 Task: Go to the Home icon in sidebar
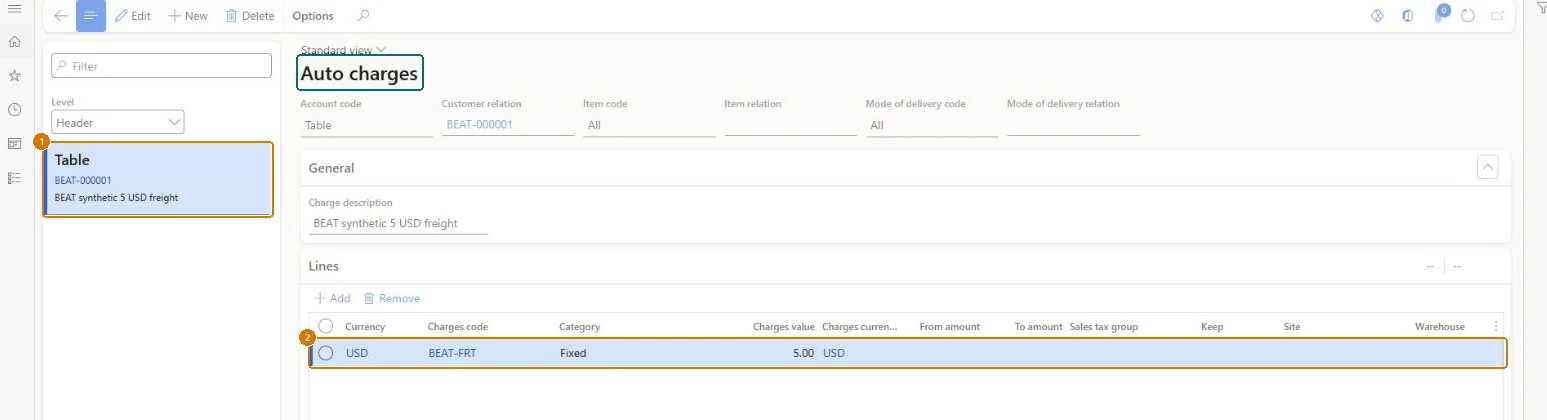click(14, 42)
